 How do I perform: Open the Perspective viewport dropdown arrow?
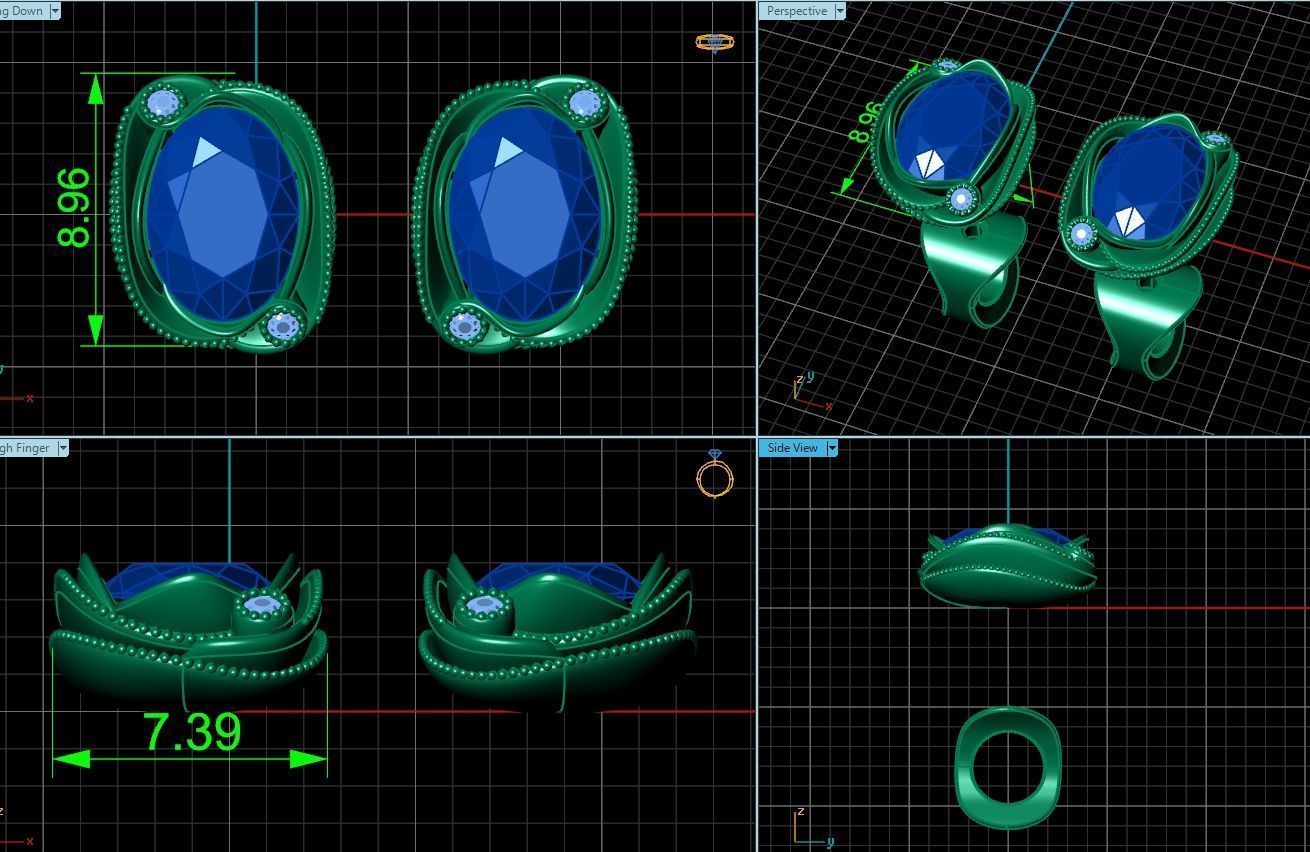coord(839,11)
